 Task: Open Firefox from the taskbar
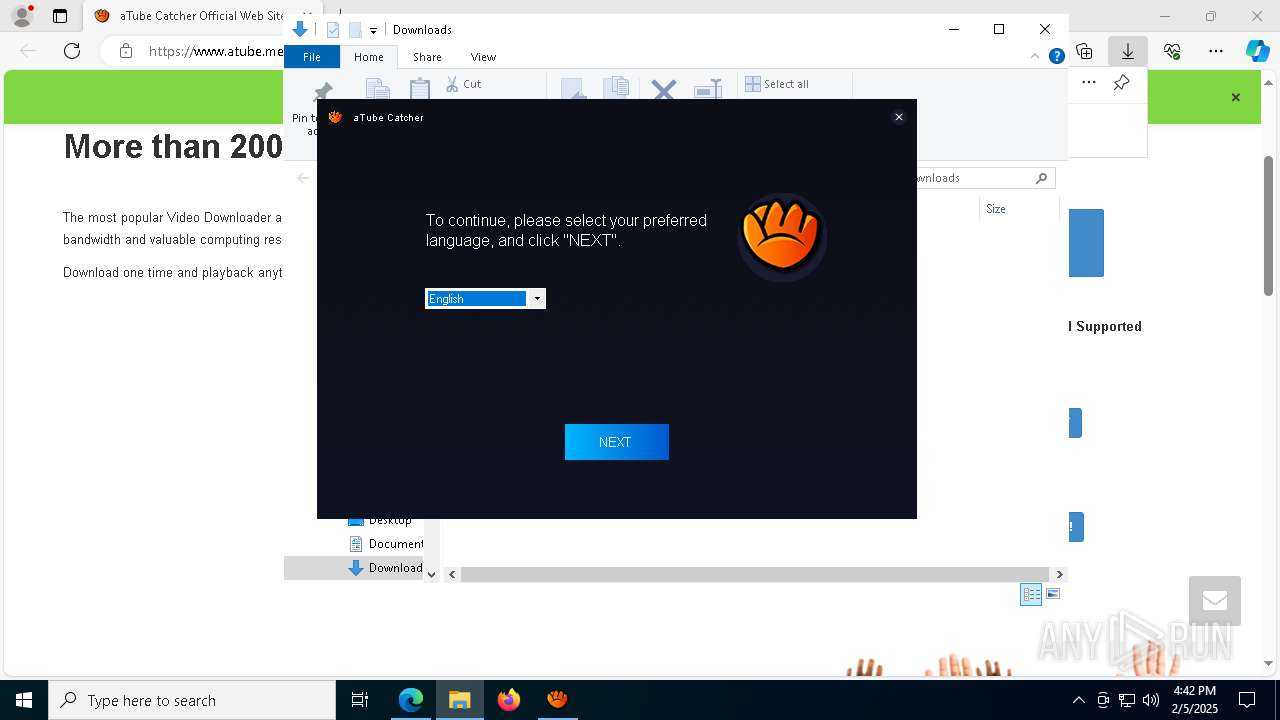pos(509,700)
